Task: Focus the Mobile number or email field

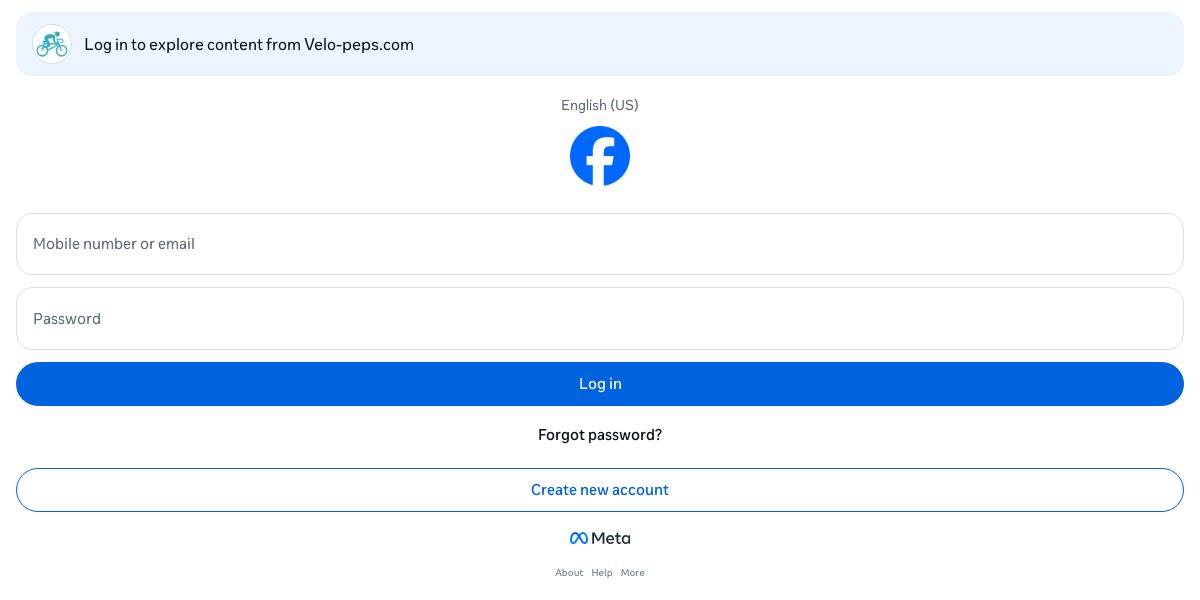Action: click(600, 244)
